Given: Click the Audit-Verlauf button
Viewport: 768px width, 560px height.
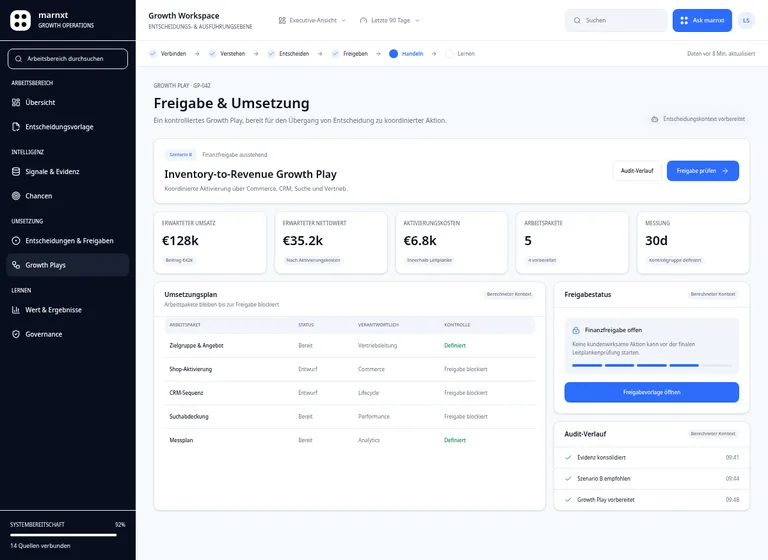Looking at the screenshot, I should pos(637,171).
